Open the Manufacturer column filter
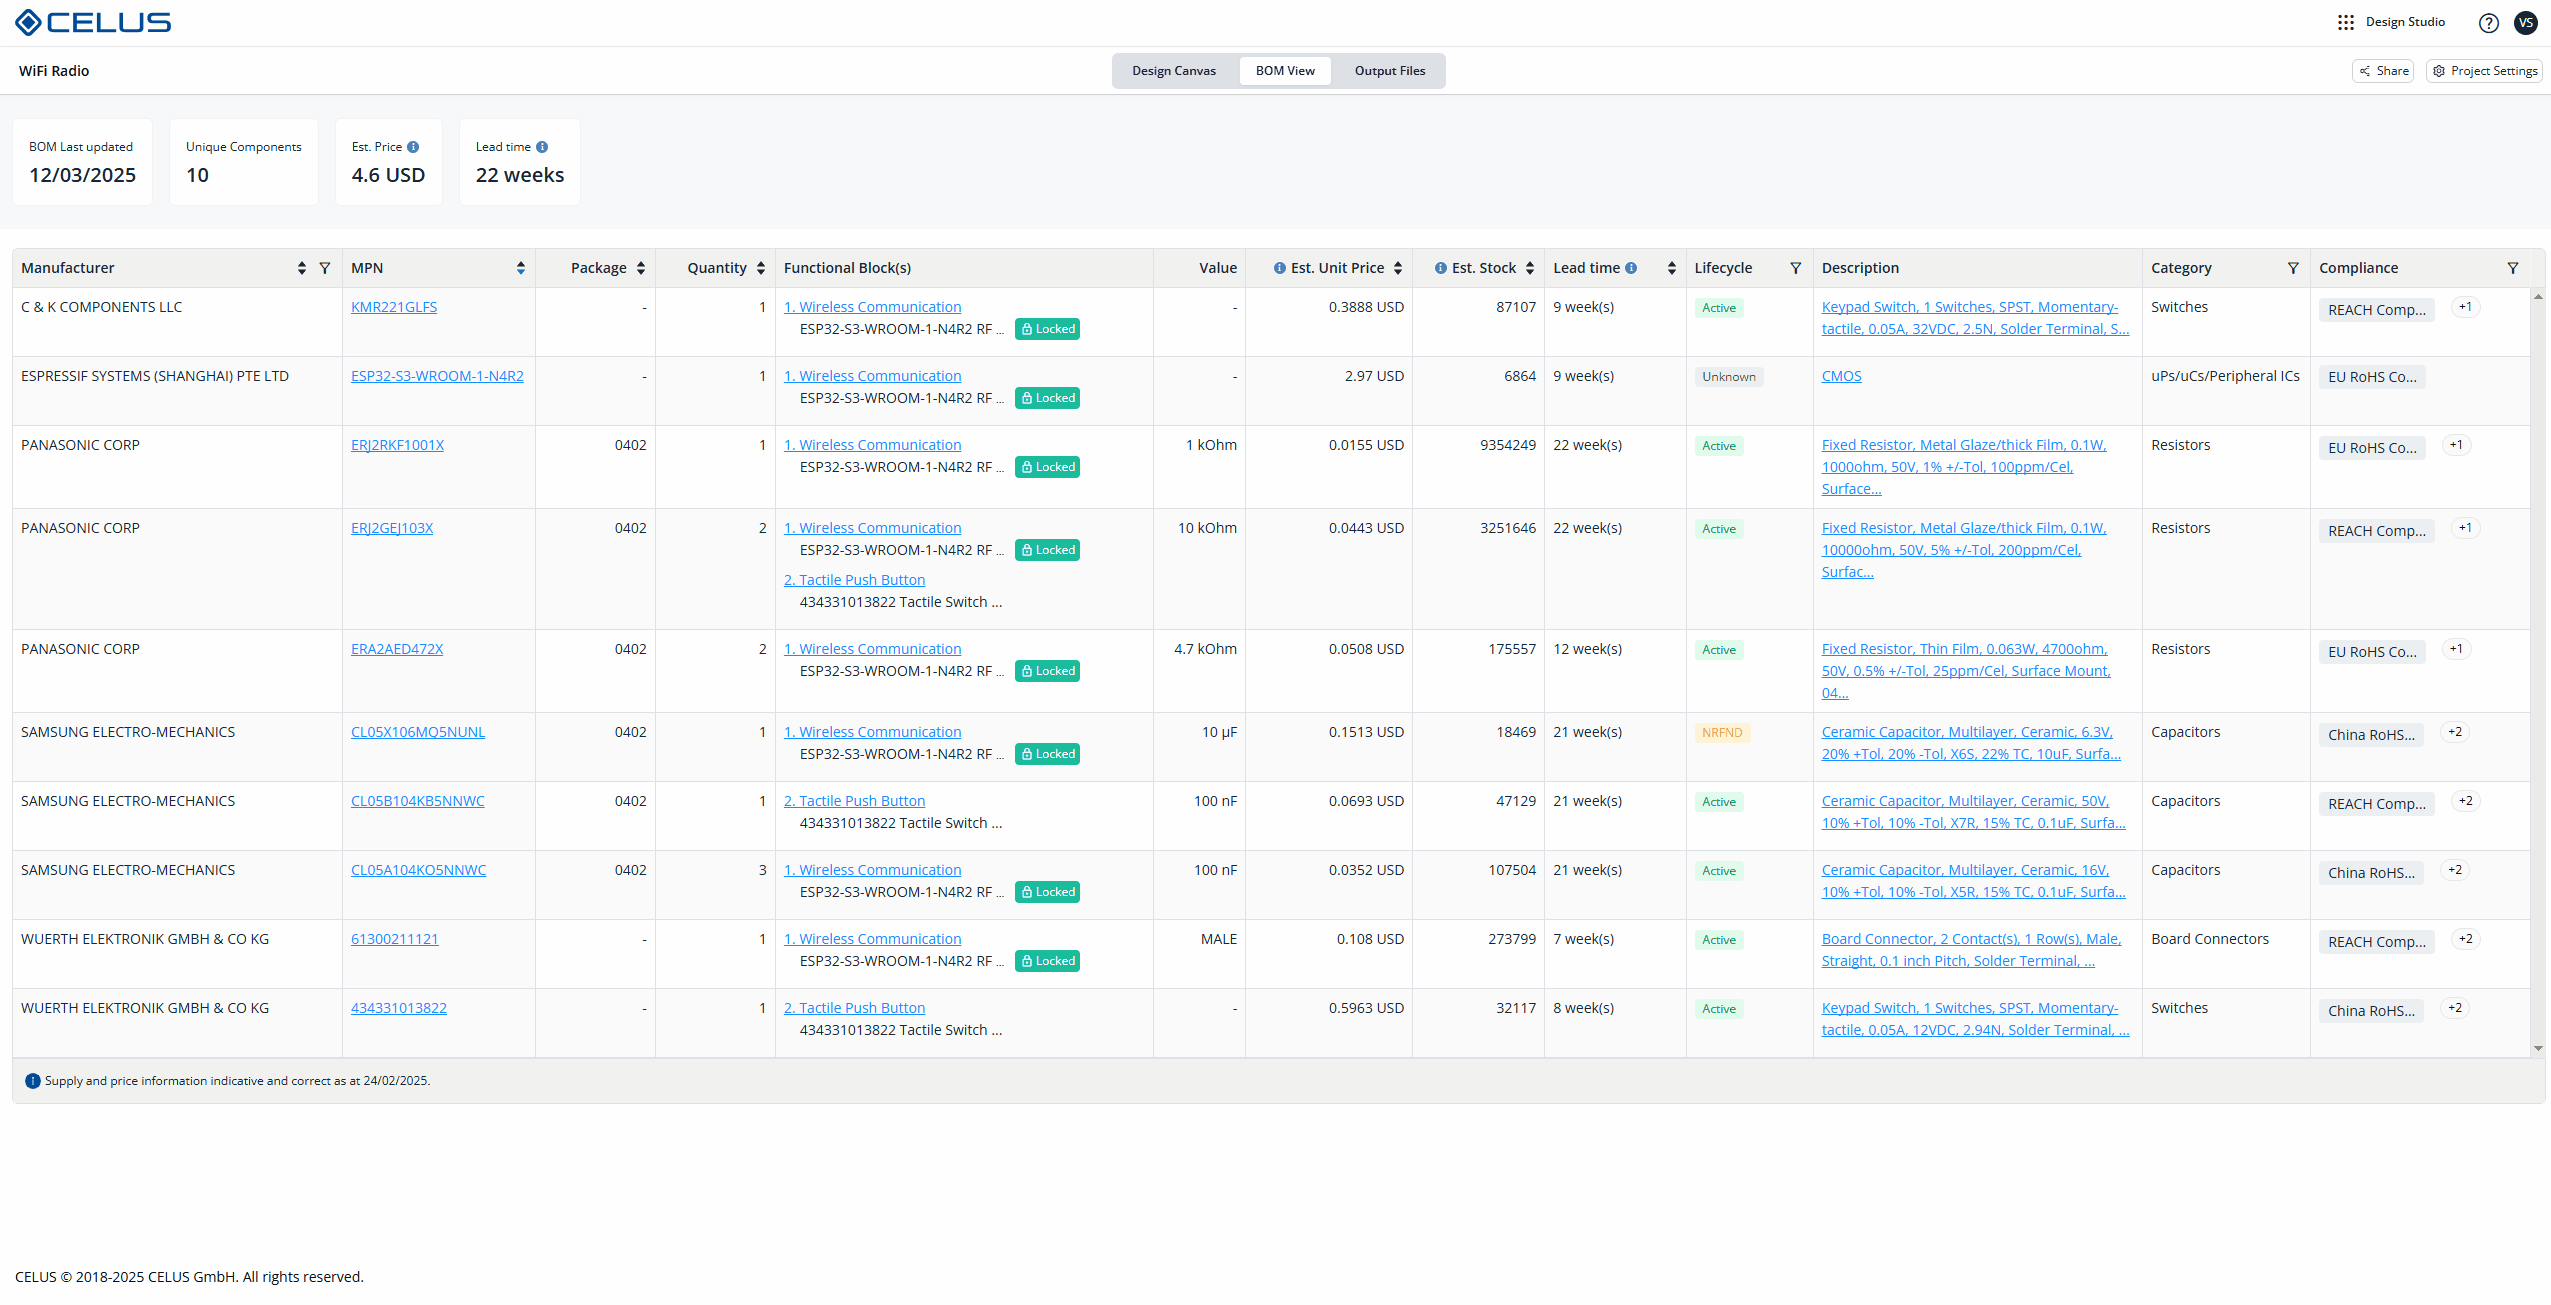This screenshot has height=1305, width=2551. click(325, 268)
